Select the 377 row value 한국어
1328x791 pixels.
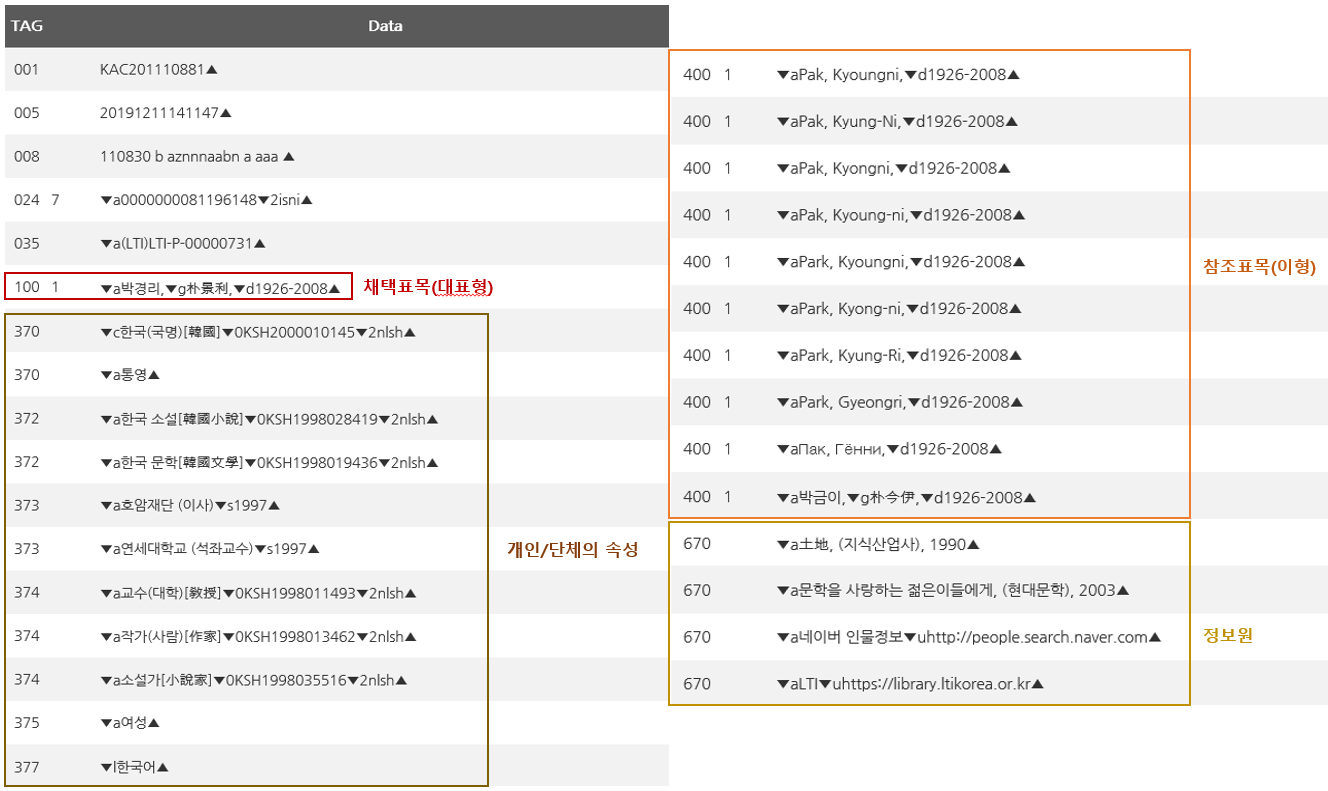(x=135, y=767)
